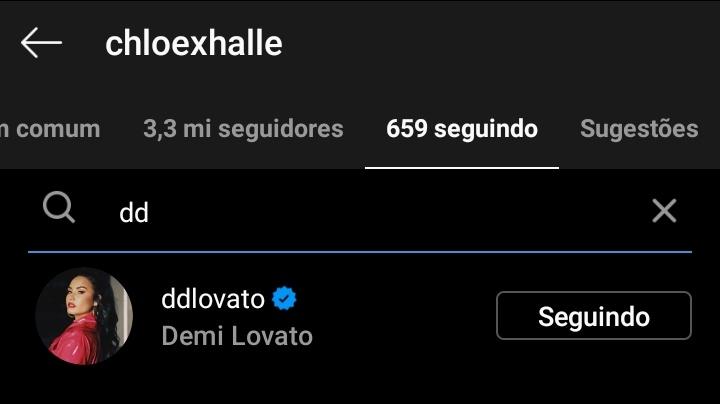Tap the chloexhalle header title

click(194, 44)
